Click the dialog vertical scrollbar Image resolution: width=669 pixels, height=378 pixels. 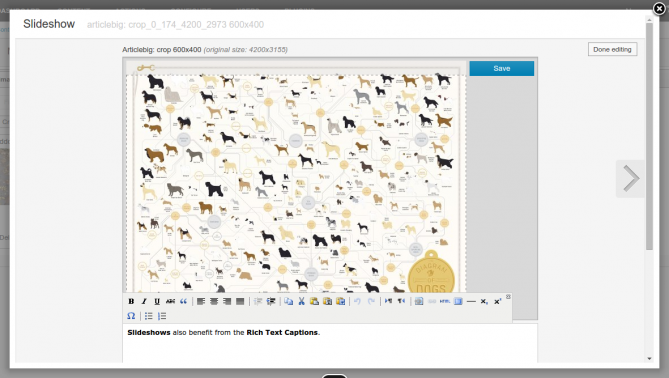click(x=649, y=137)
